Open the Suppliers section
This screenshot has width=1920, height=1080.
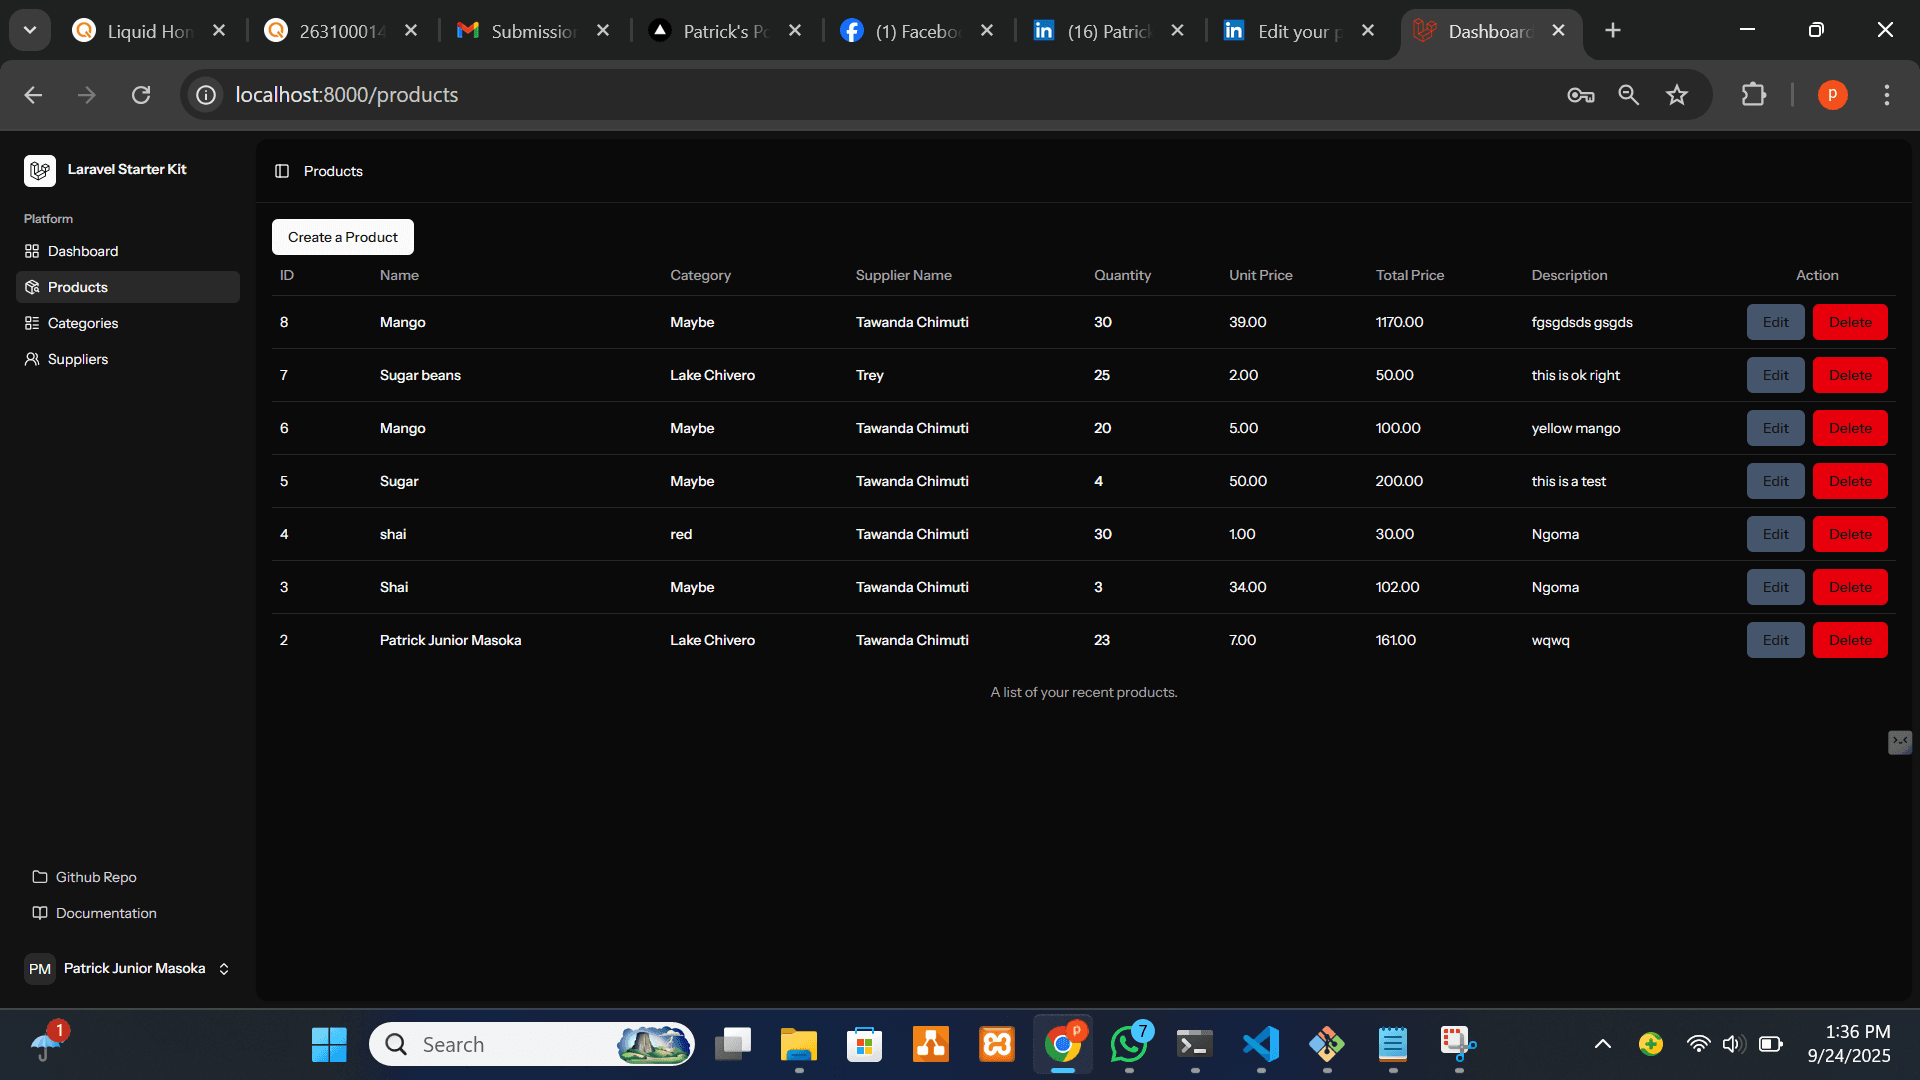[78, 359]
